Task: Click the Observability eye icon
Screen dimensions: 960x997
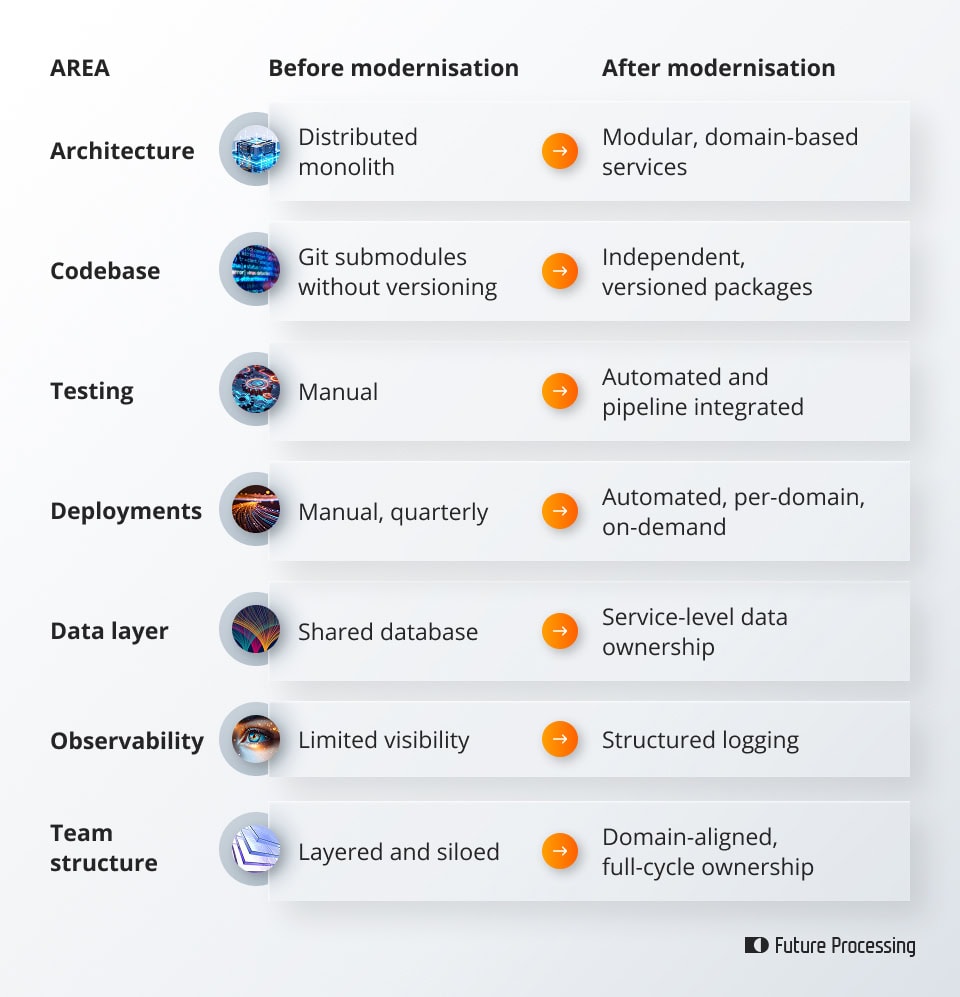Action: click(255, 739)
